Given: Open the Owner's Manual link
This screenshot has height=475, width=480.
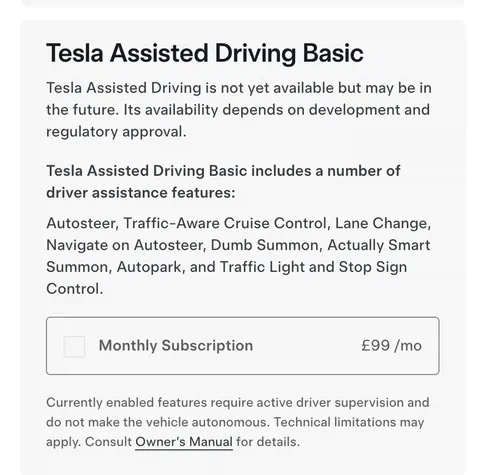Looking at the screenshot, I should (184, 442).
